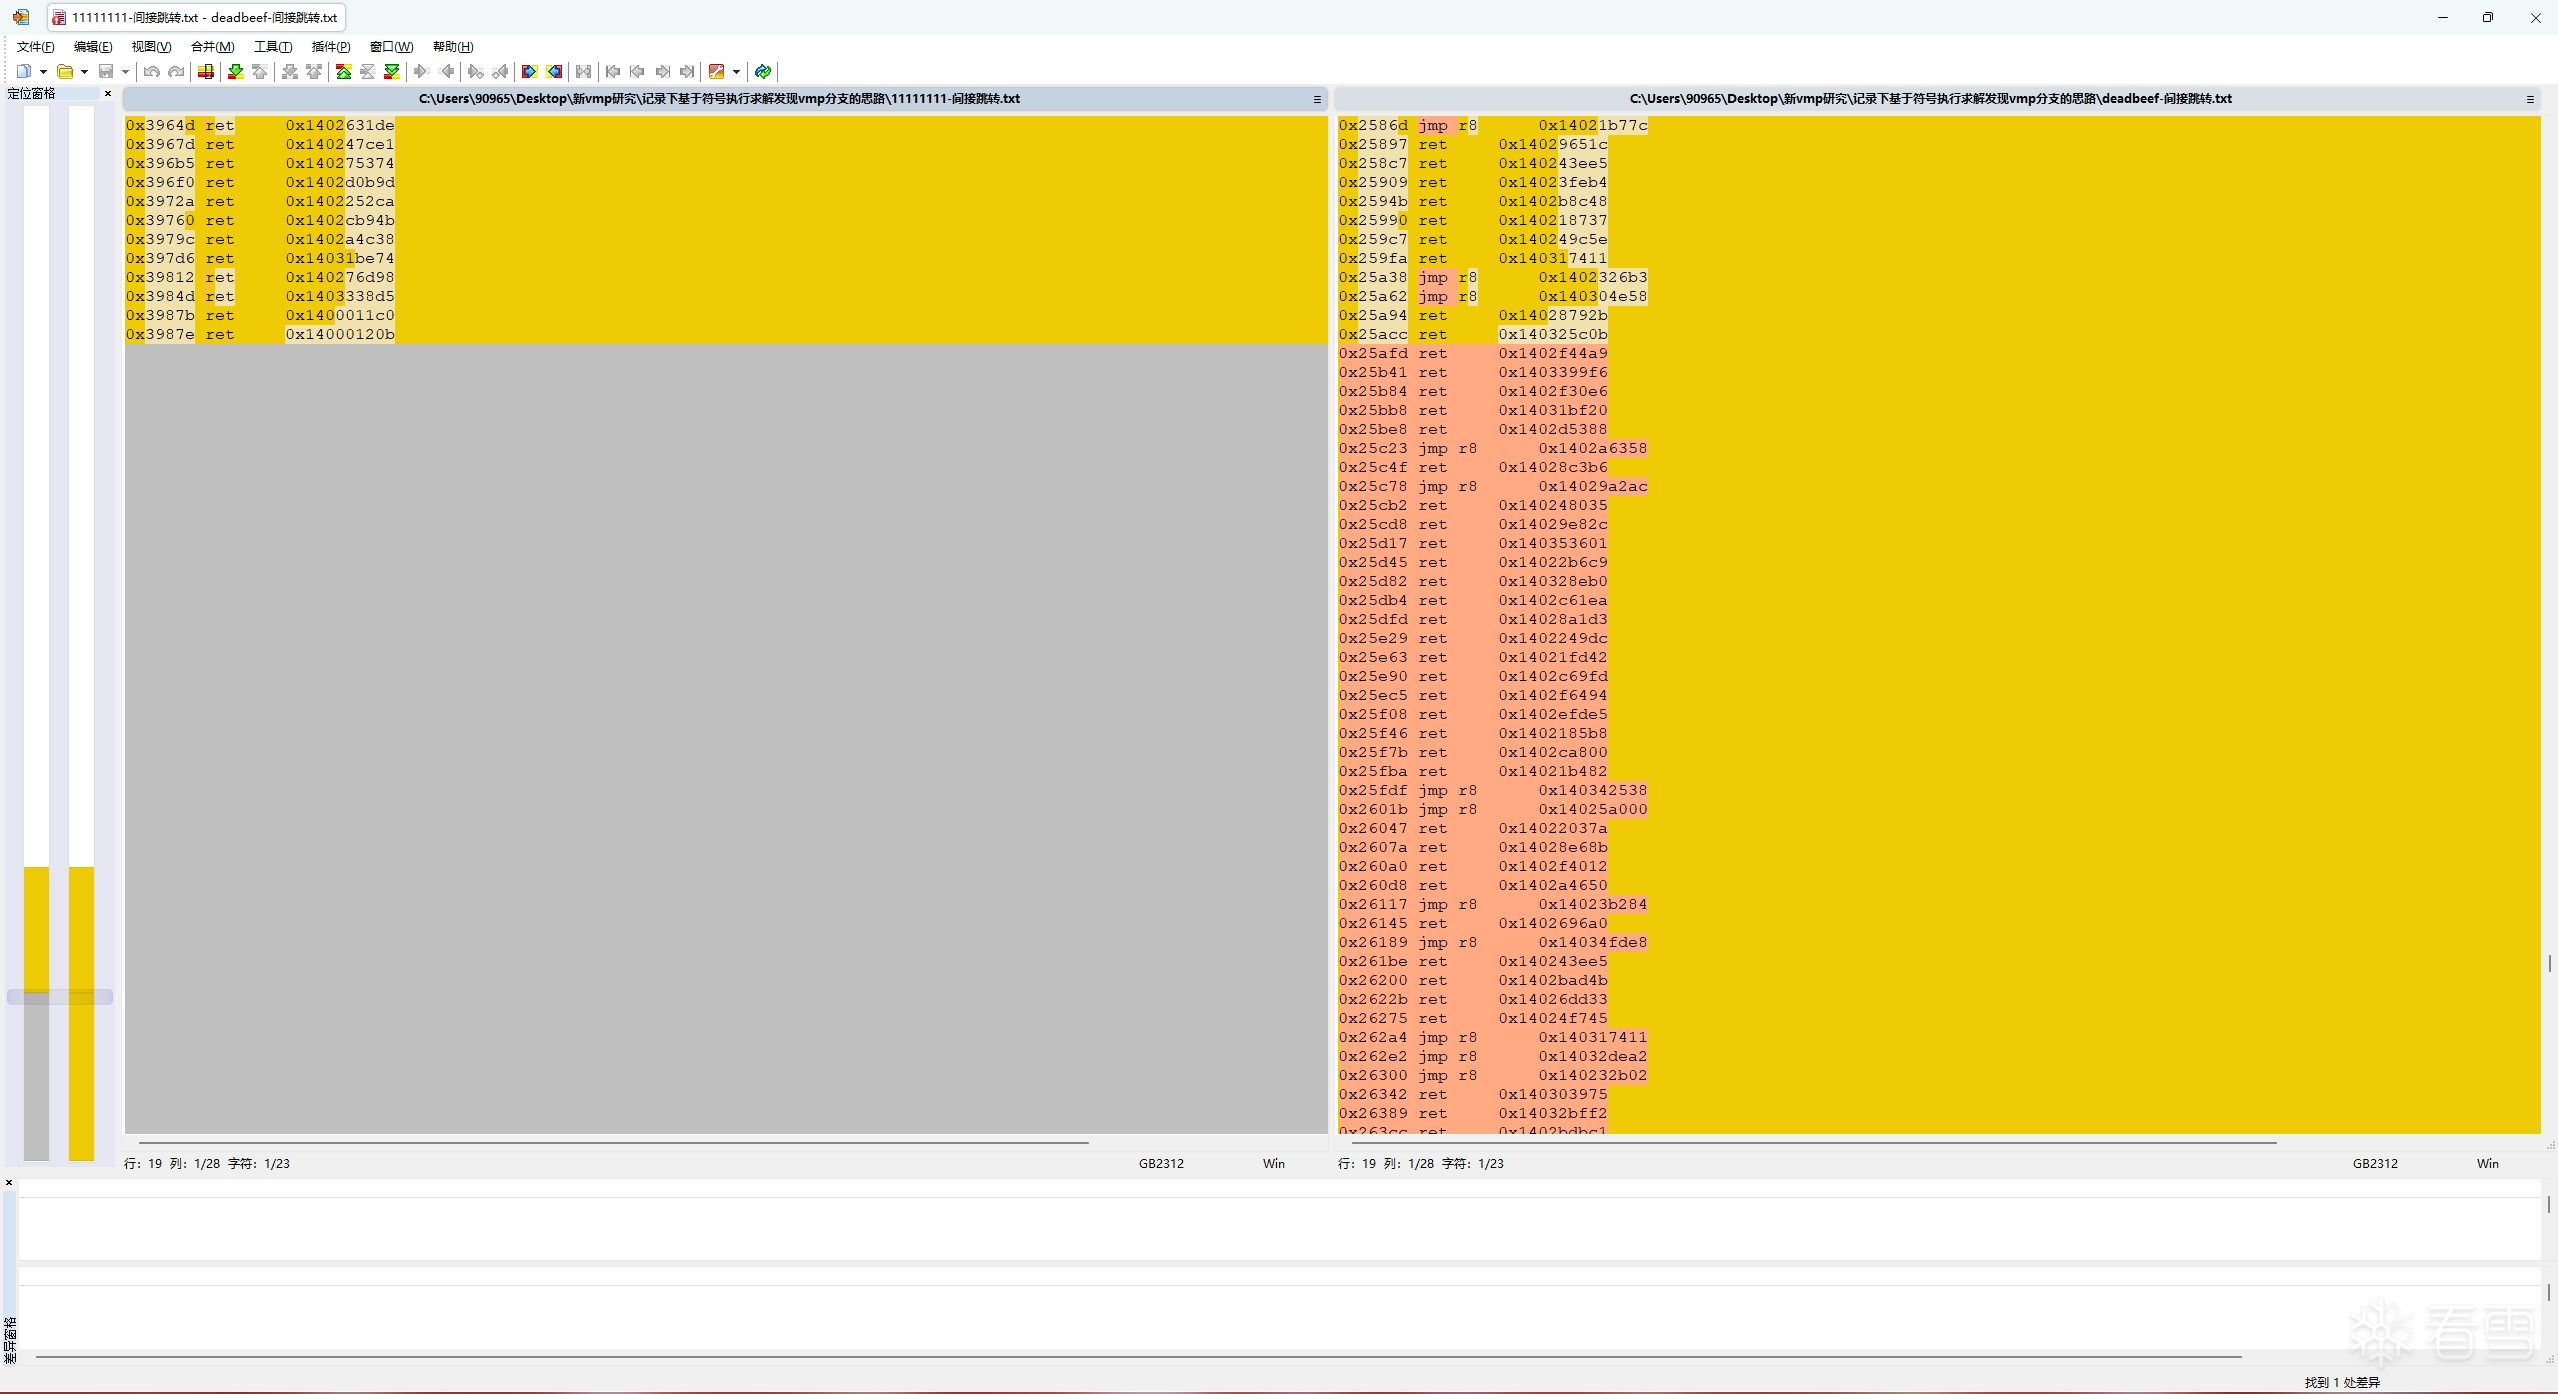Viewport: 2558px width, 1394px height.
Task: Expand the New document dropdown arrow
Action: (x=43, y=71)
